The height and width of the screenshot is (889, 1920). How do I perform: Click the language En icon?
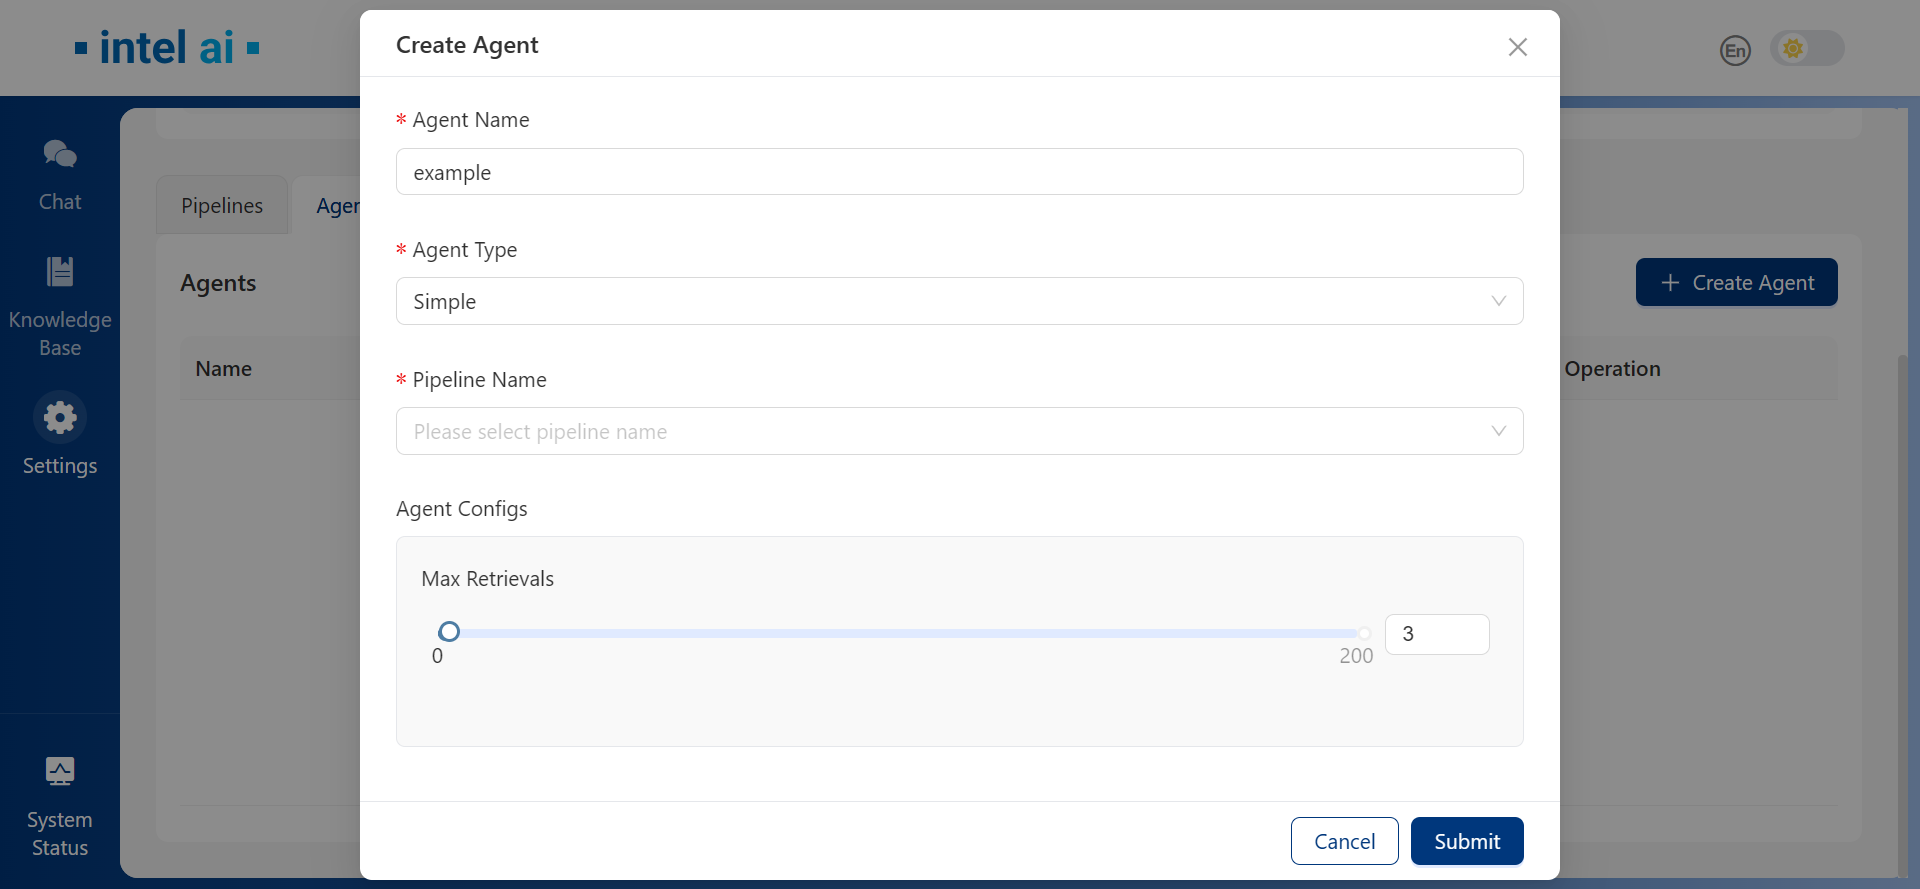pos(1735,50)
